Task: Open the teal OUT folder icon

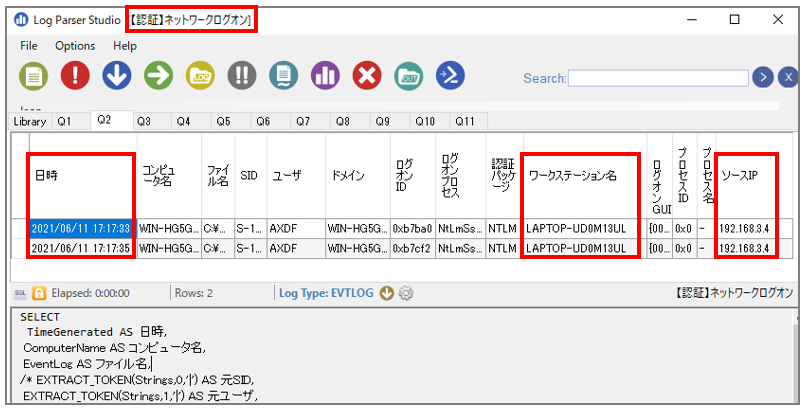Action: click(409, 76)
